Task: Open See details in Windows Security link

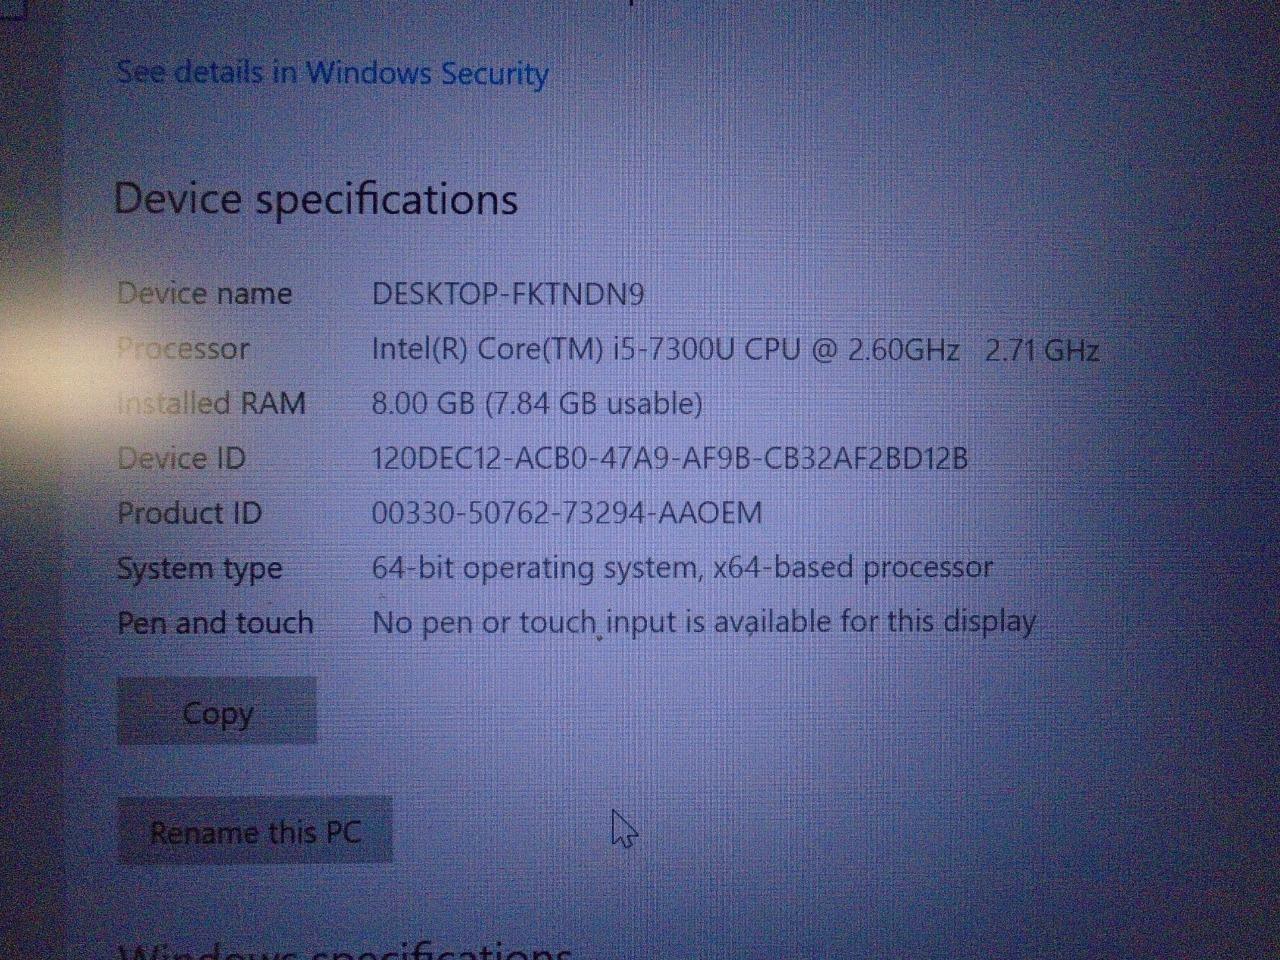Action: [x=332, y=73]
